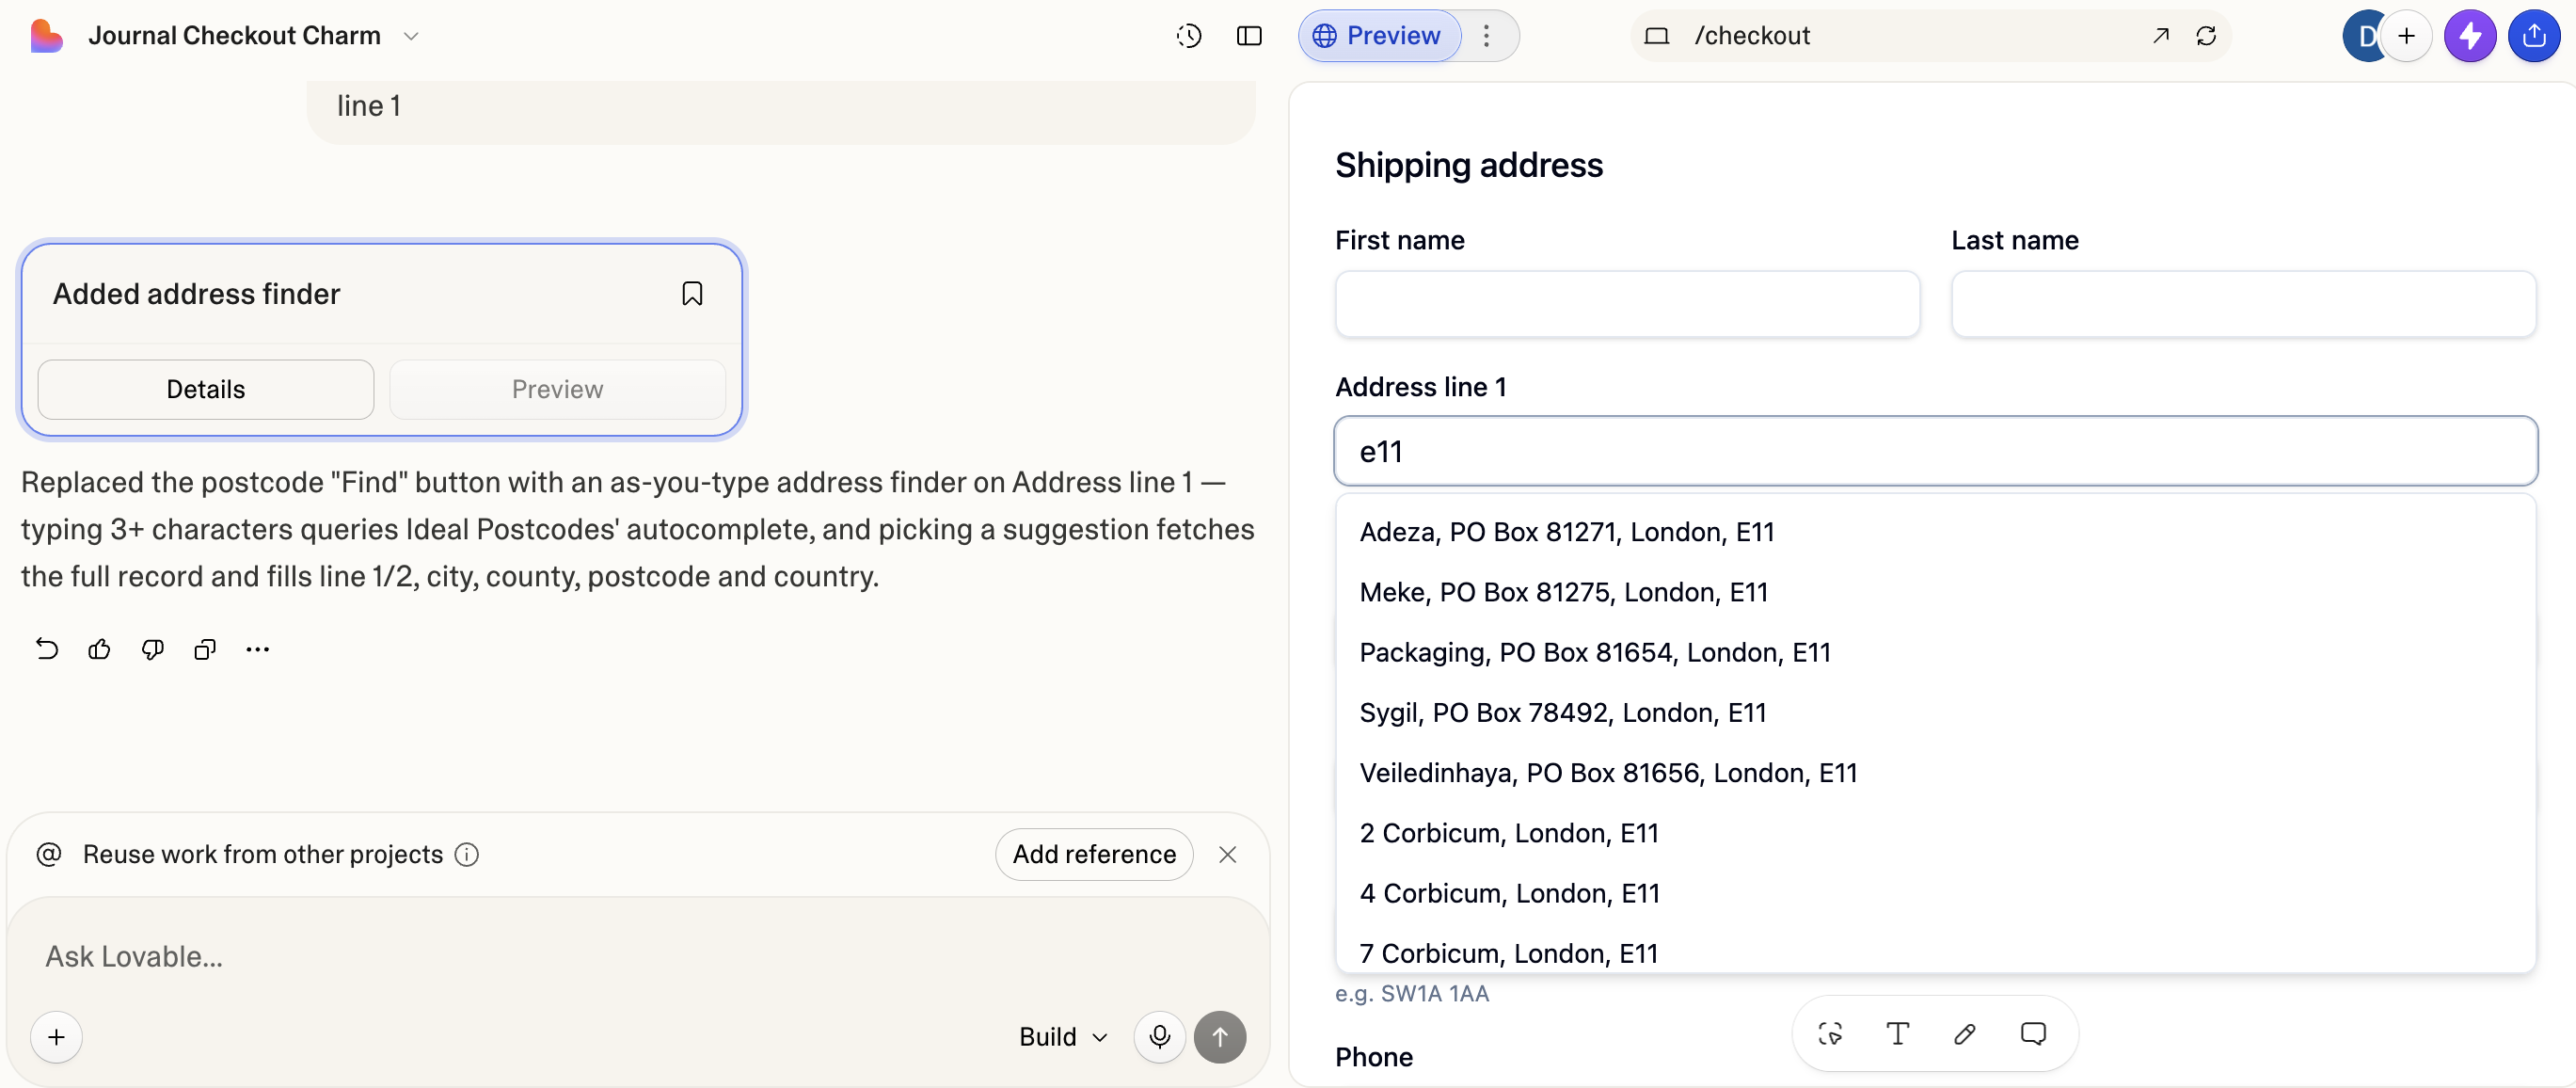Click the Lovable heart logo
The image size is (2576, 1088).
click(46, 36)
